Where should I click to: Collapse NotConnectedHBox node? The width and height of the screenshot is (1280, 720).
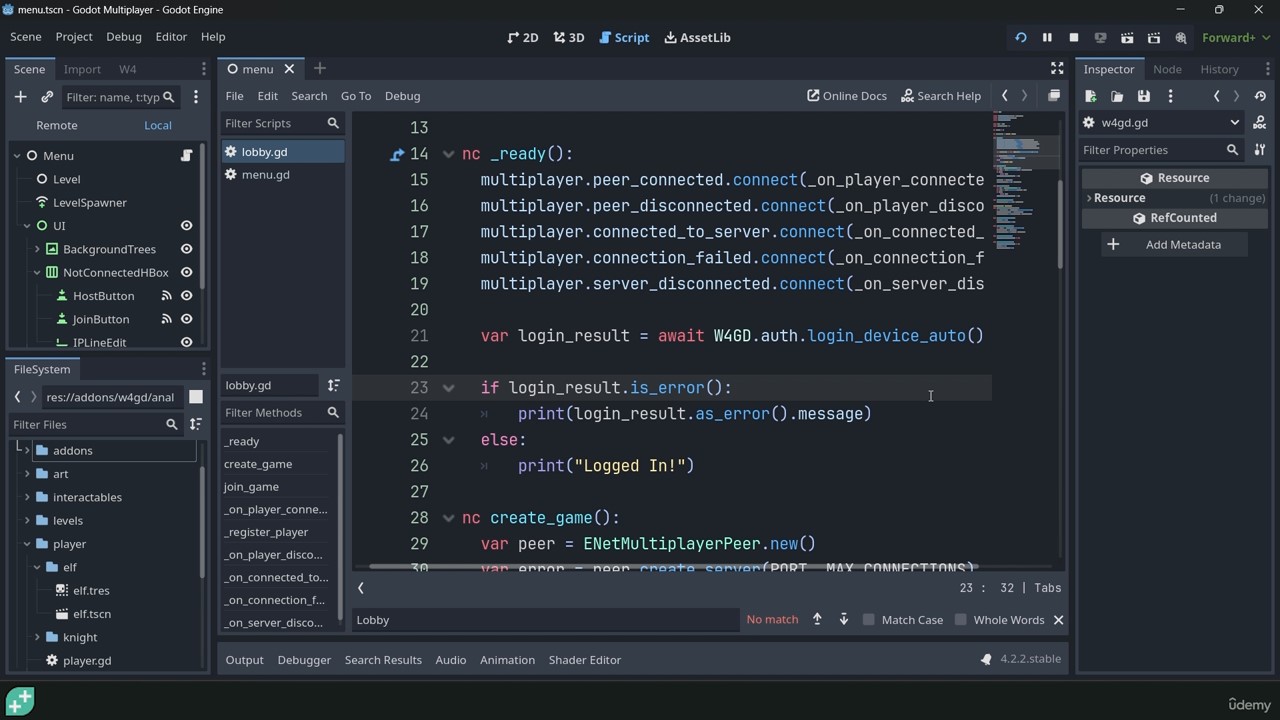click(x=37, y=272)
